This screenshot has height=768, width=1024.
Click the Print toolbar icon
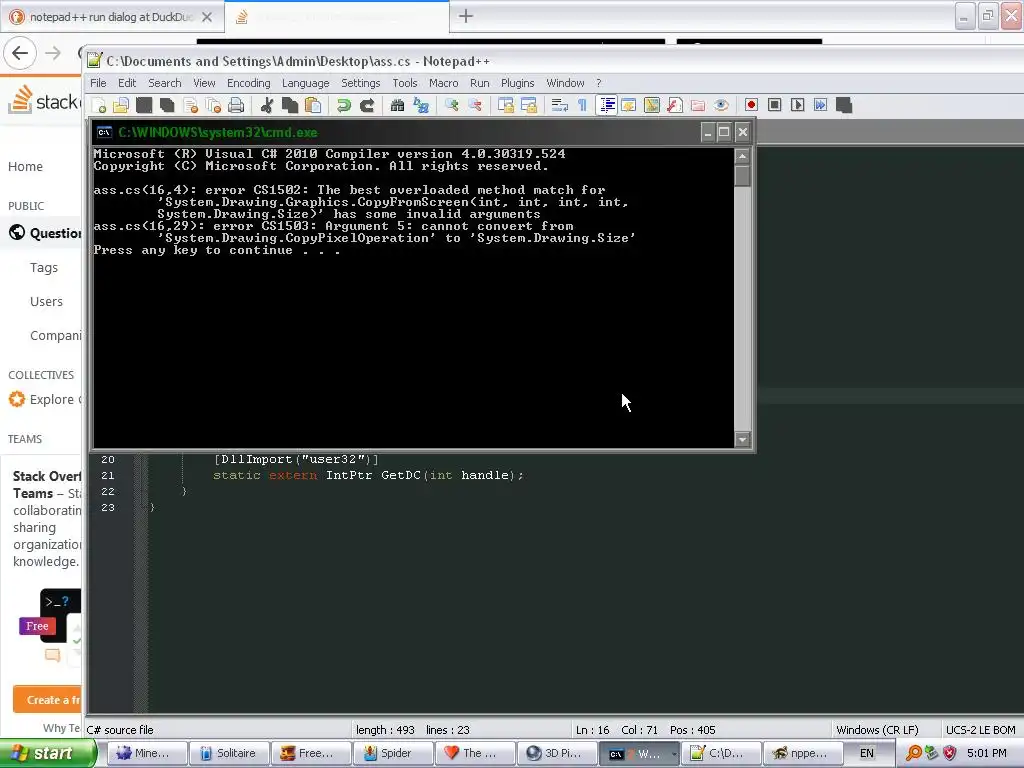[x=236, y=105]
